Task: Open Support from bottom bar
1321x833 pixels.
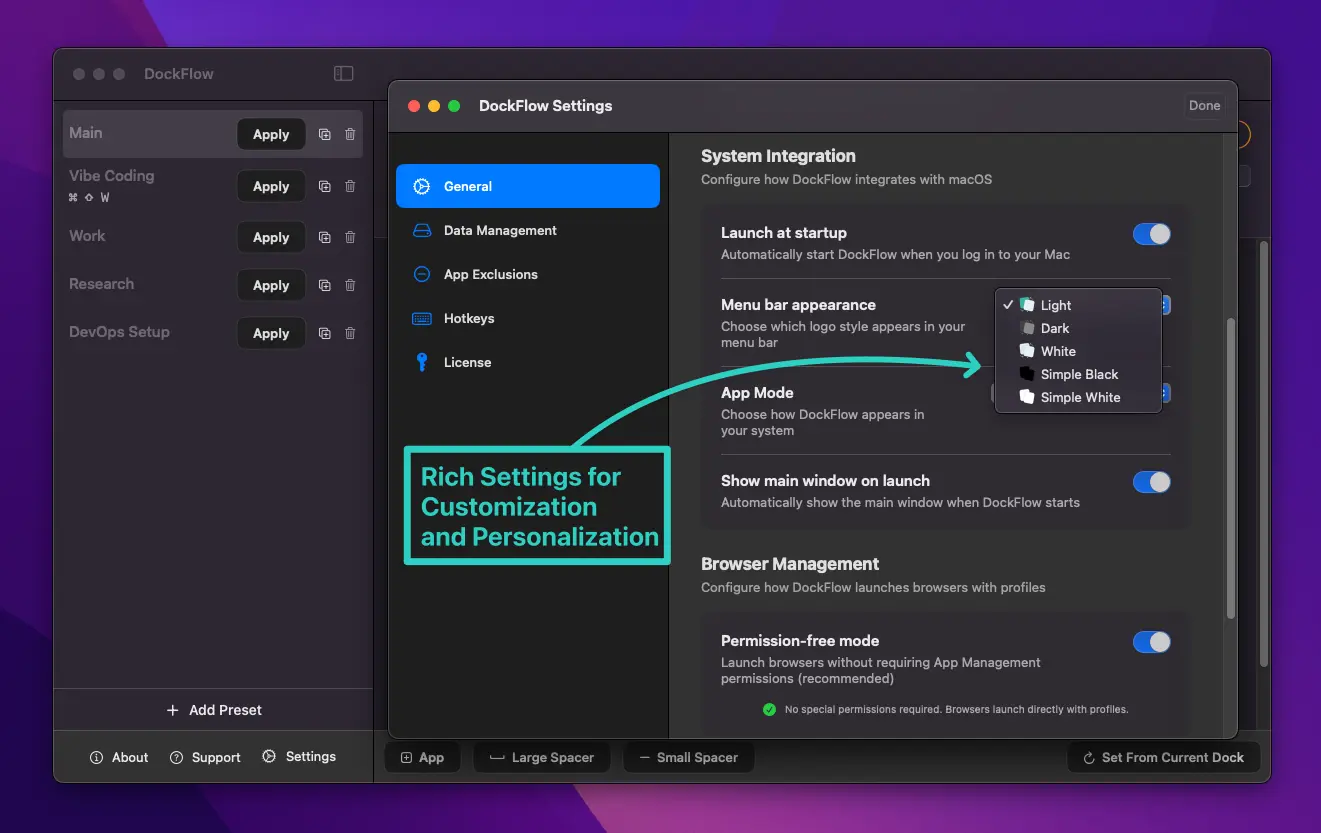Action: (205, 757)
